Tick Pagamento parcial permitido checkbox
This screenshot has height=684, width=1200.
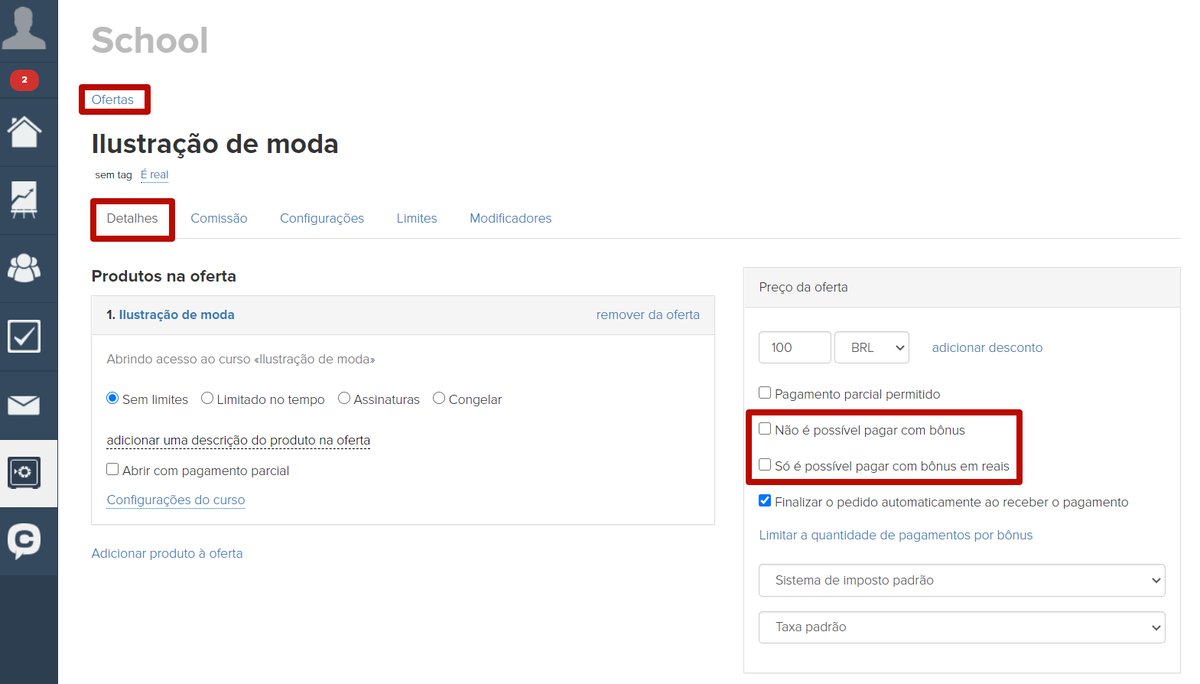pos(765,393)
